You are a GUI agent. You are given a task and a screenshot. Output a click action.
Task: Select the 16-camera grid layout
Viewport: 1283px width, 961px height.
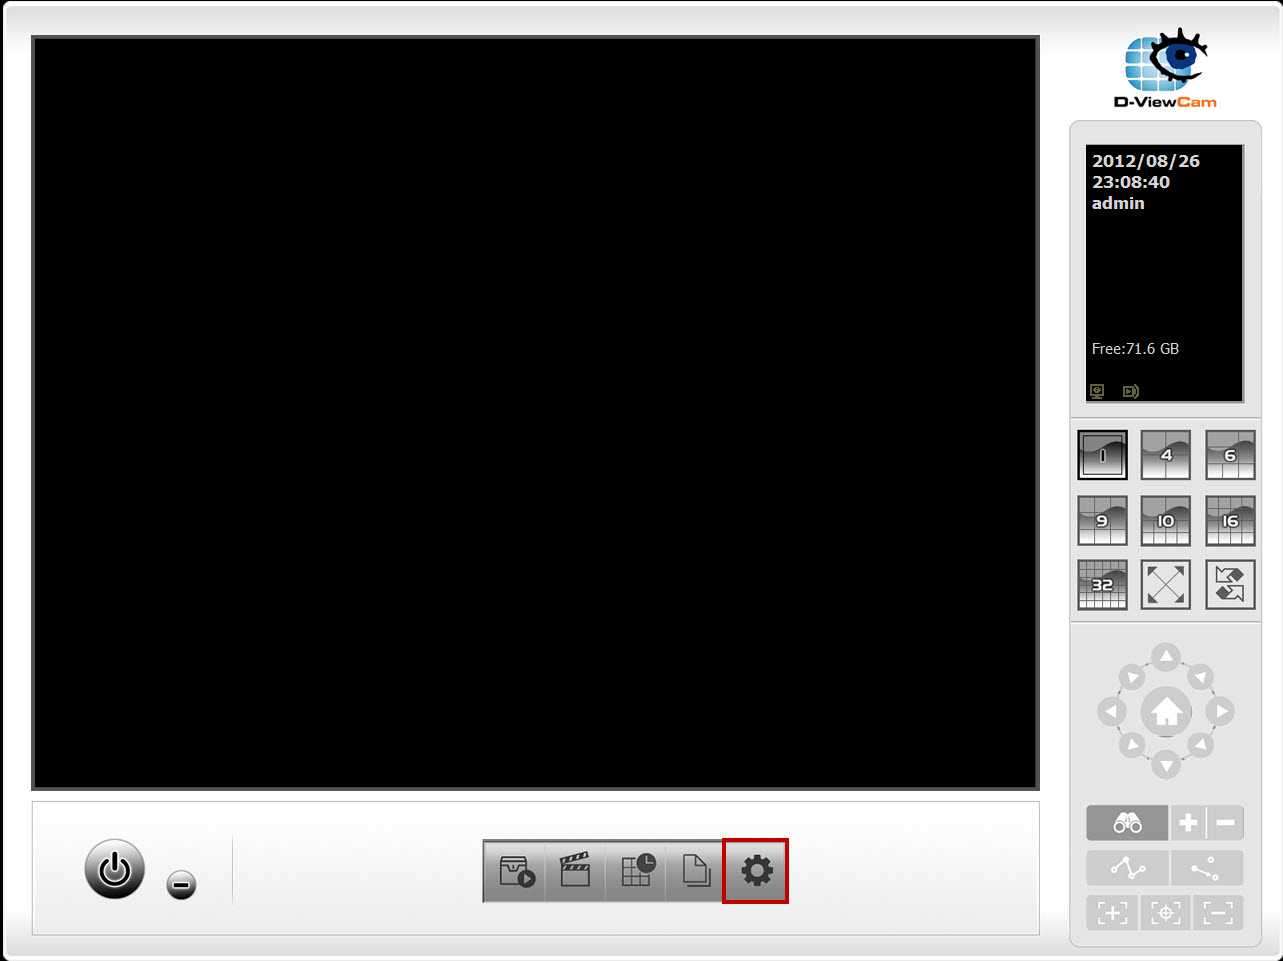pyautogui.click(x=1230, y=521)
